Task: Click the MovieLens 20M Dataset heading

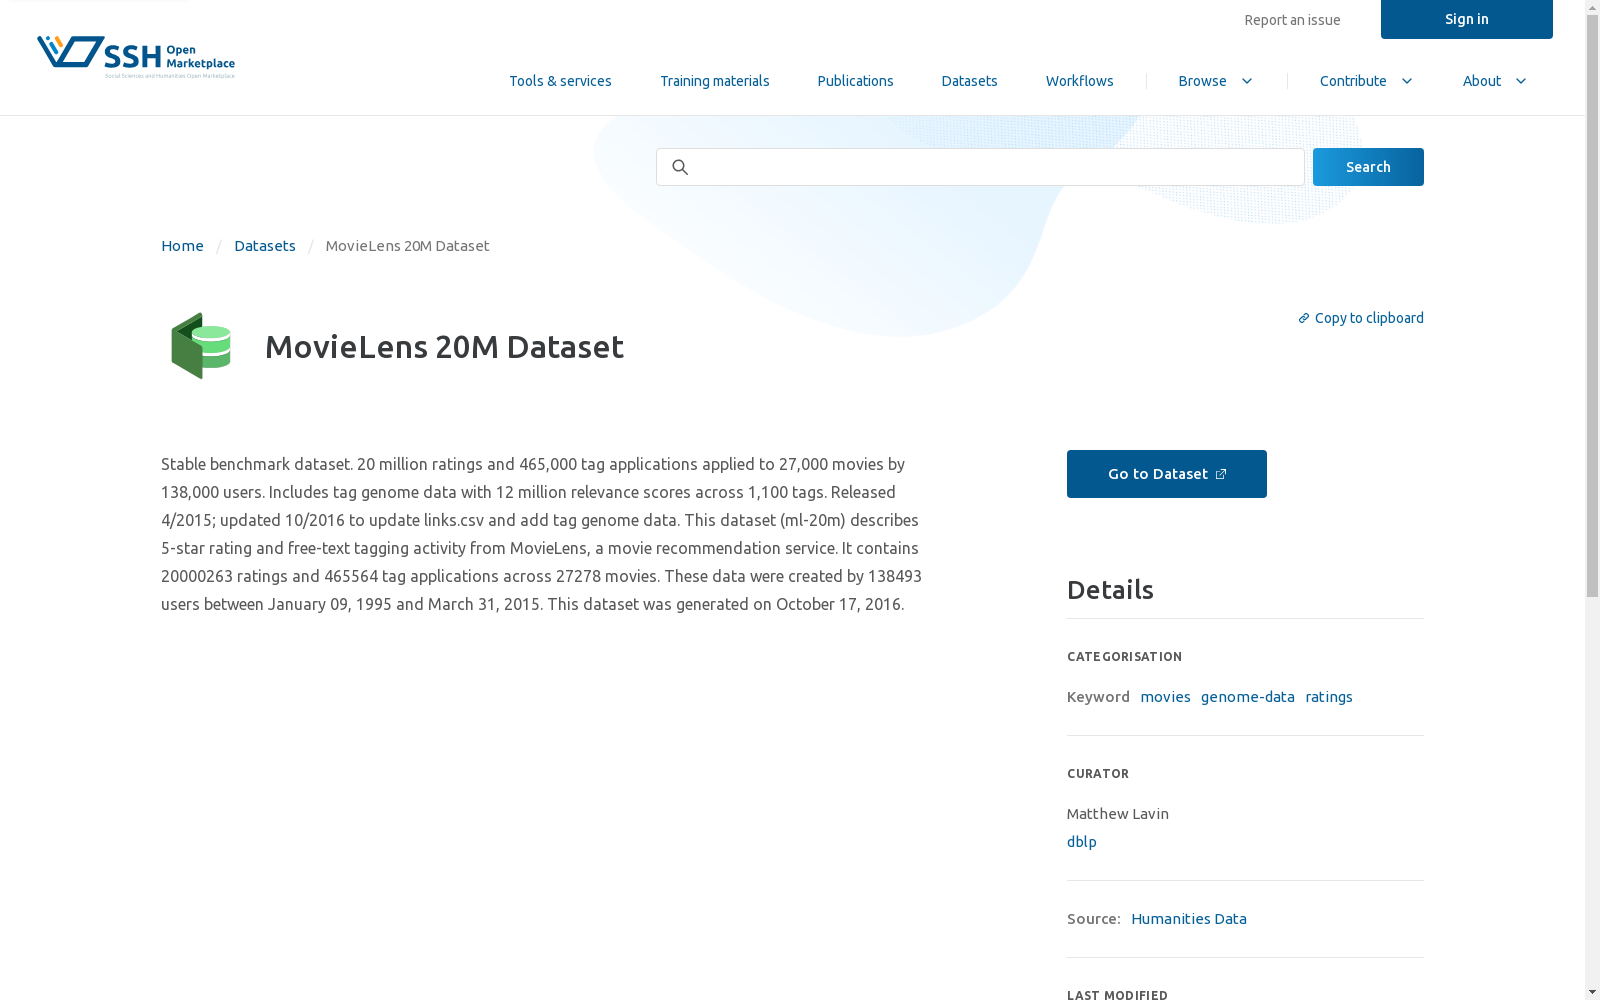Action: click(x=444, y=346)
